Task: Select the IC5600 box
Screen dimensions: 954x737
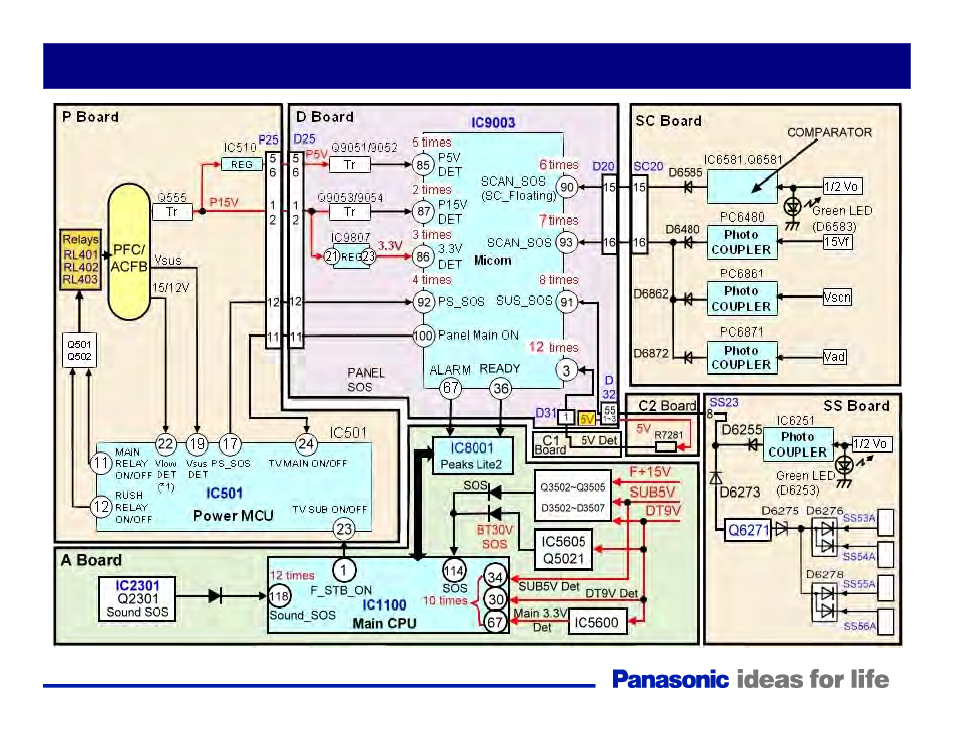Action: [x=597, y=622]
